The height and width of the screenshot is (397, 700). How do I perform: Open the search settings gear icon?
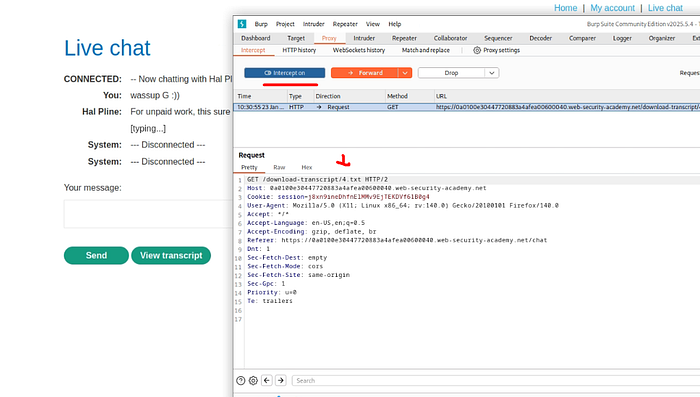point(253,380)
